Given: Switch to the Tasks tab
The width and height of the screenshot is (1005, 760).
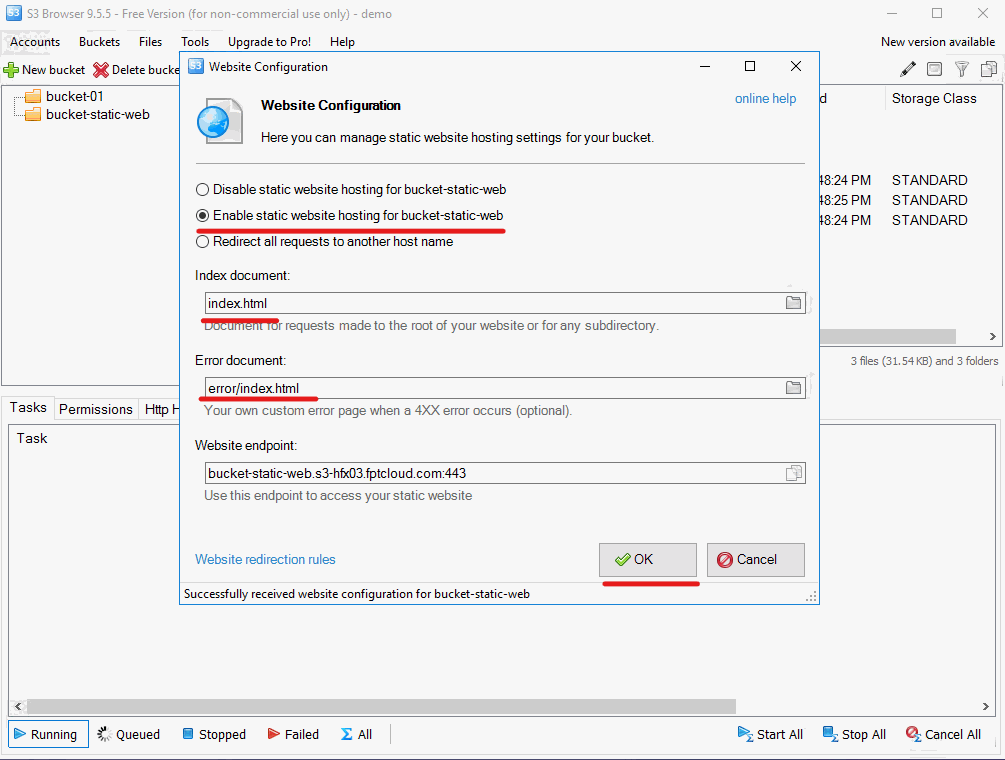Looking at the screenshot, I should point(28,408).
